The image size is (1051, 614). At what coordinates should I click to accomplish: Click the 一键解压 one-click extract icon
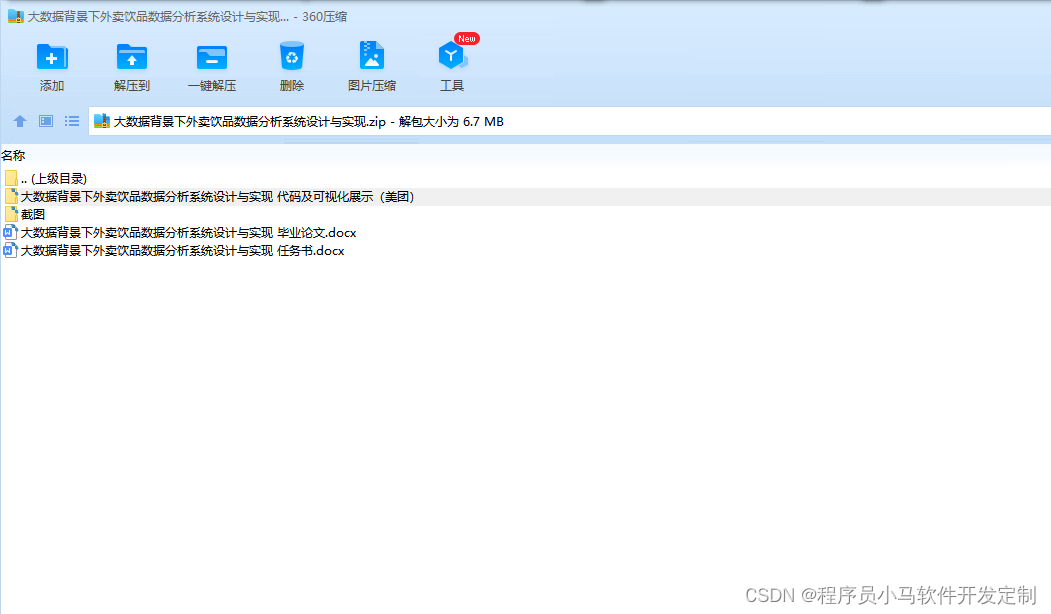[x=212, y=57]
